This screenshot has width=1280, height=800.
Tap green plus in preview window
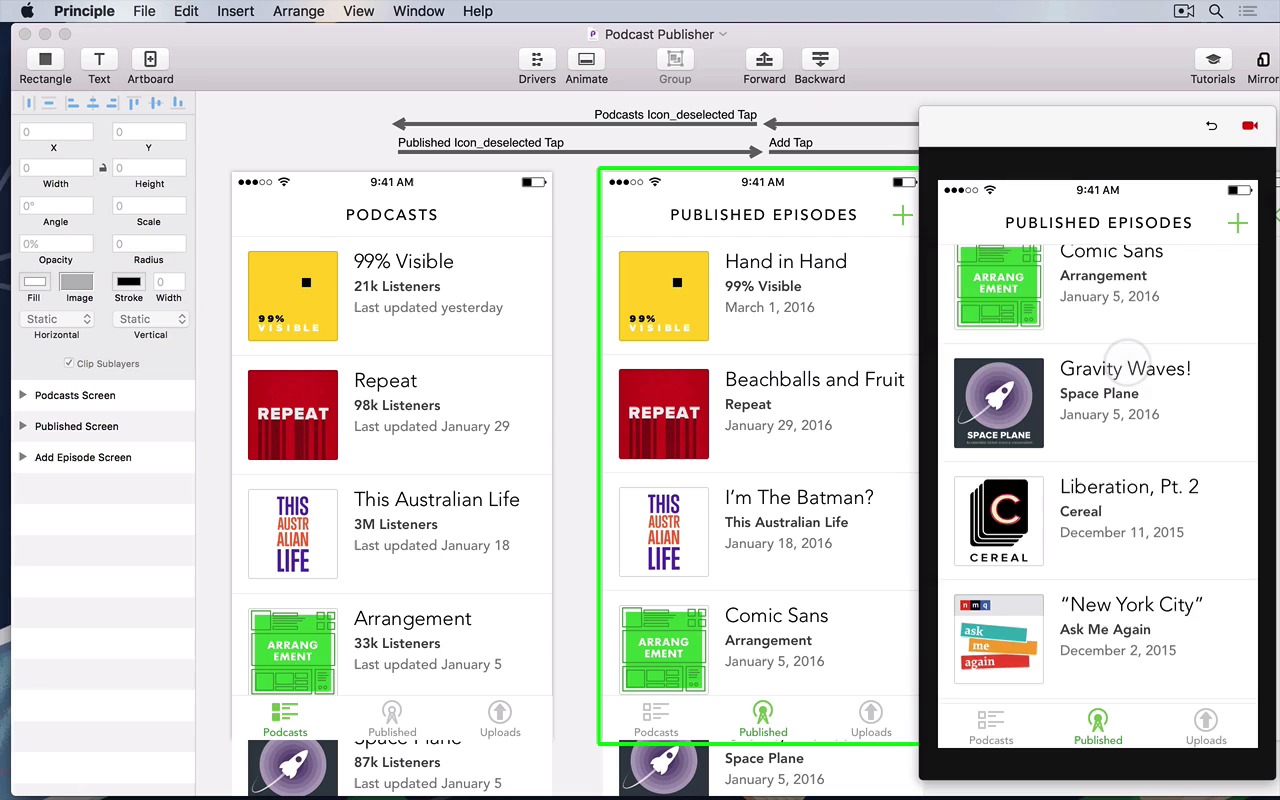coord(1238,223)
